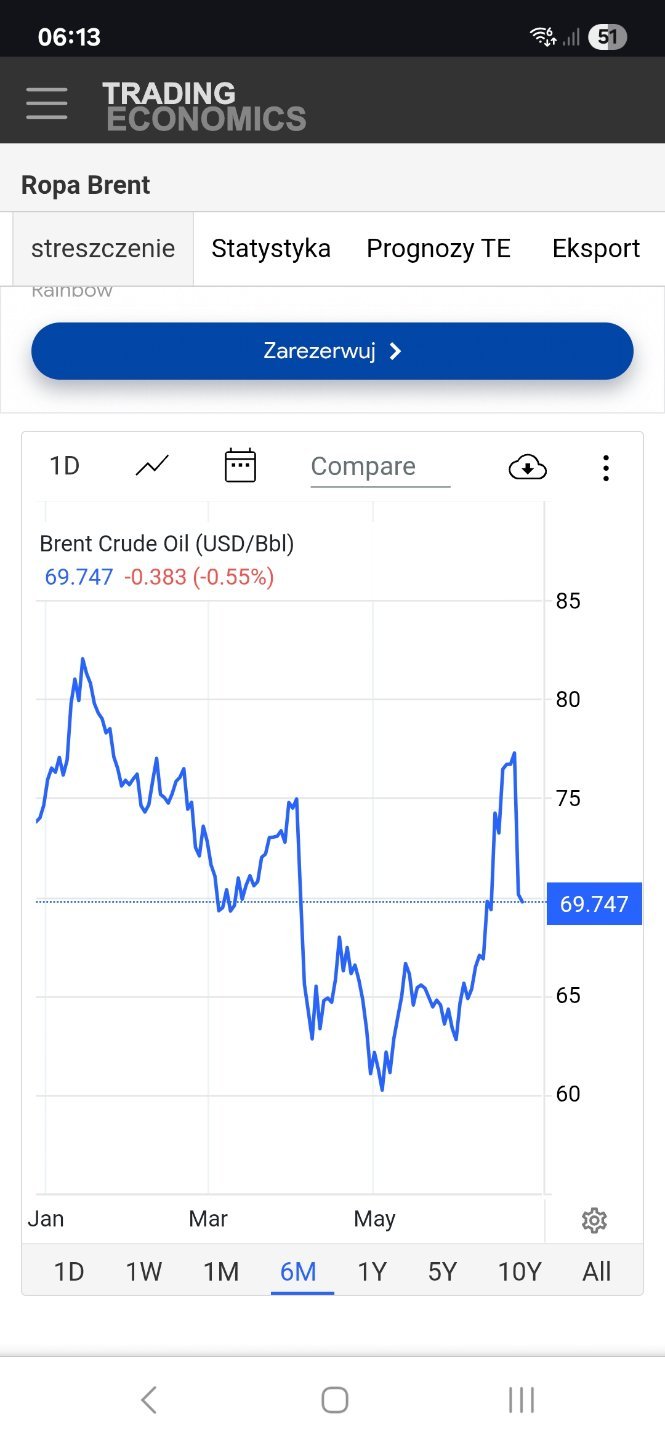Select the 10Y time range
Screen dimensions: 665x1440
point(519,1272)
